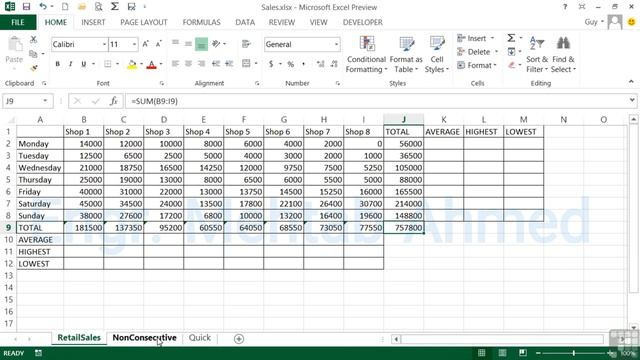Switch to Page Layout view in the status bar
The image size is (640, 360).
point(502,353)
